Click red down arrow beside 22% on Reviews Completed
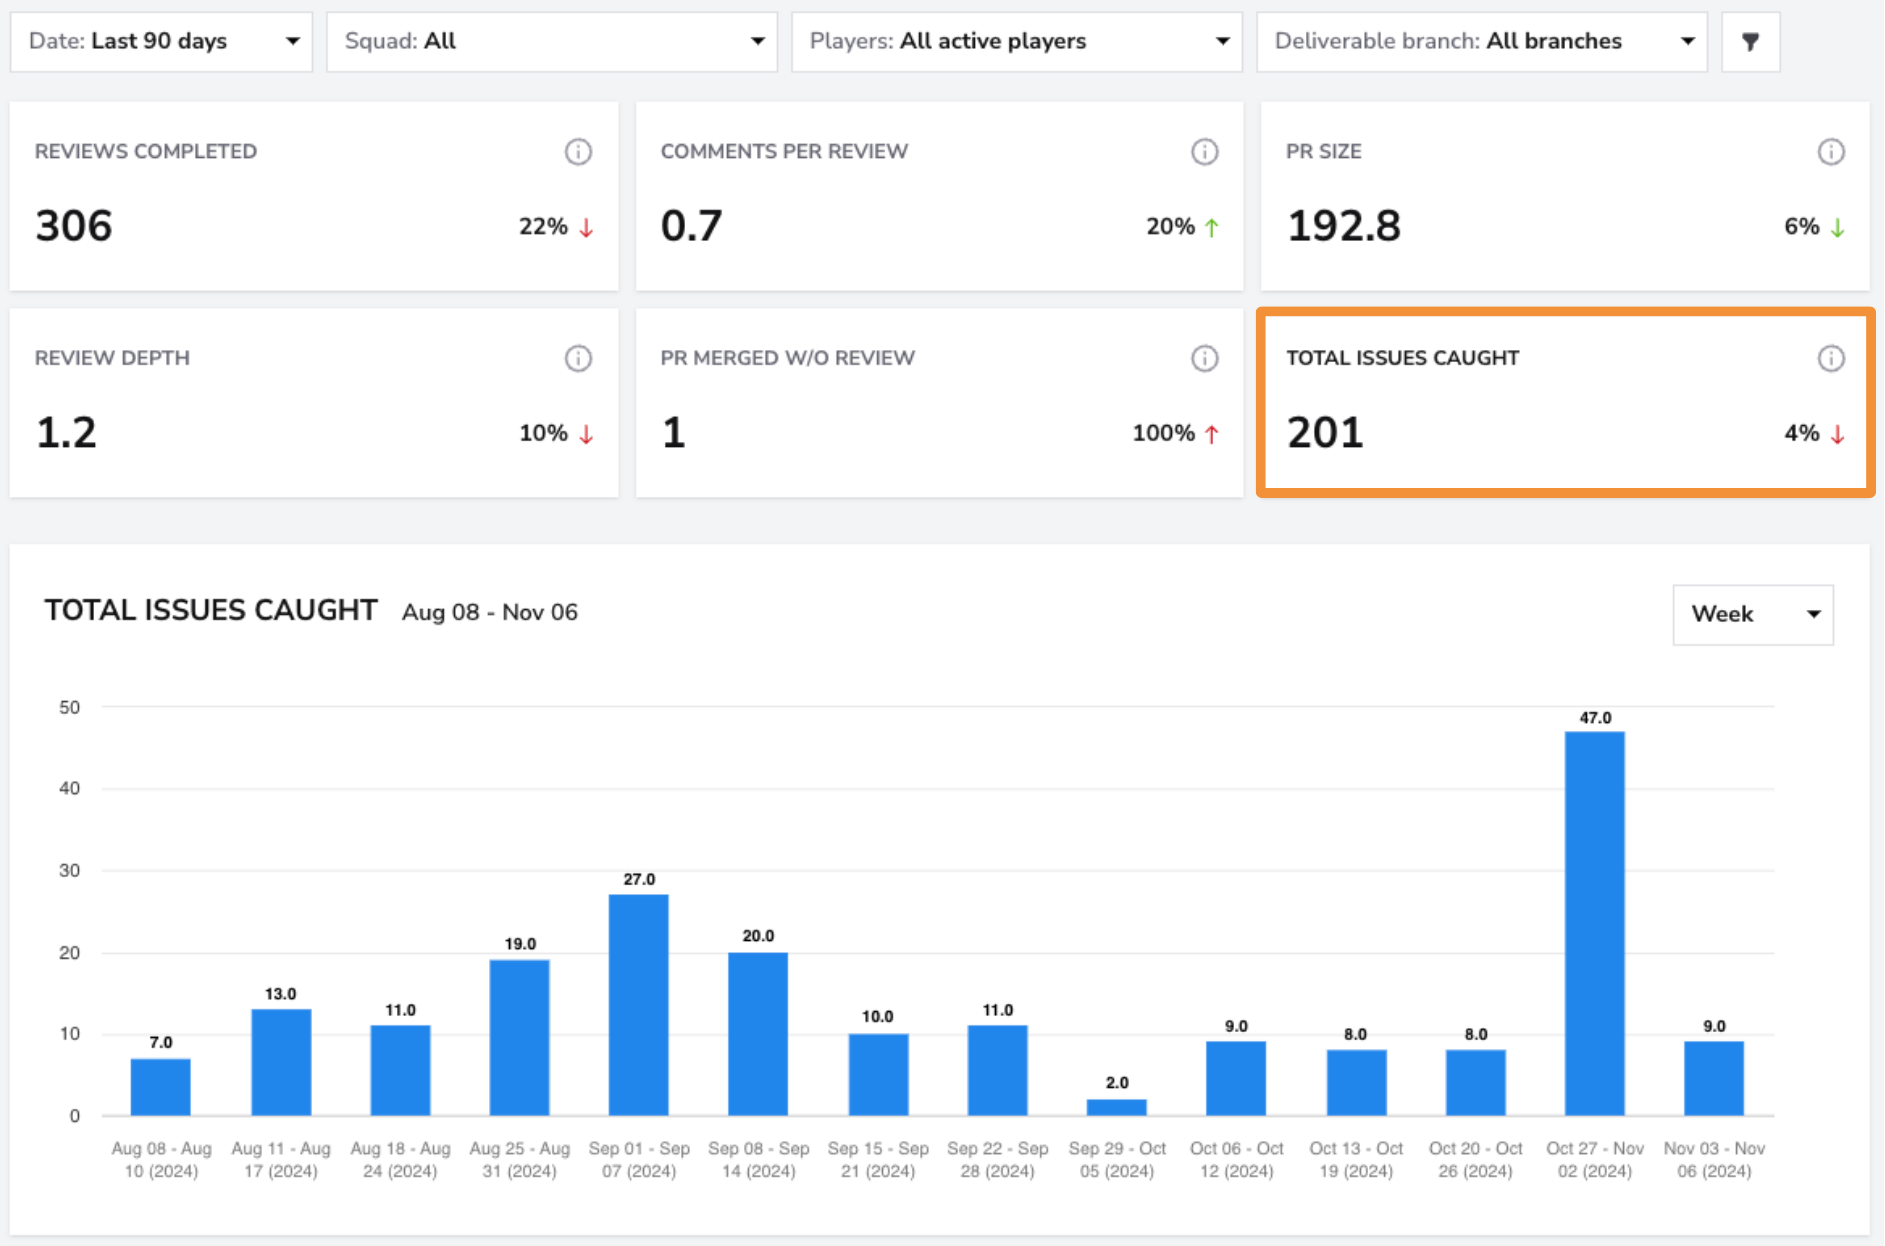Image resolution: width=1885 pixels, height=1246 pixels. (x=586, y=228)
